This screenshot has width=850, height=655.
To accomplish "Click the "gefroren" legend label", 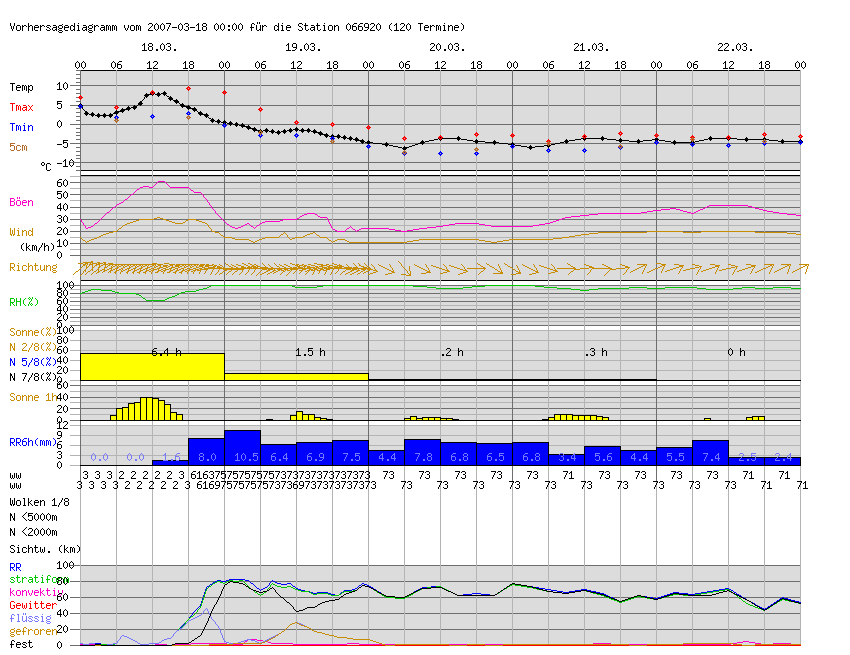I will [33, 632].
